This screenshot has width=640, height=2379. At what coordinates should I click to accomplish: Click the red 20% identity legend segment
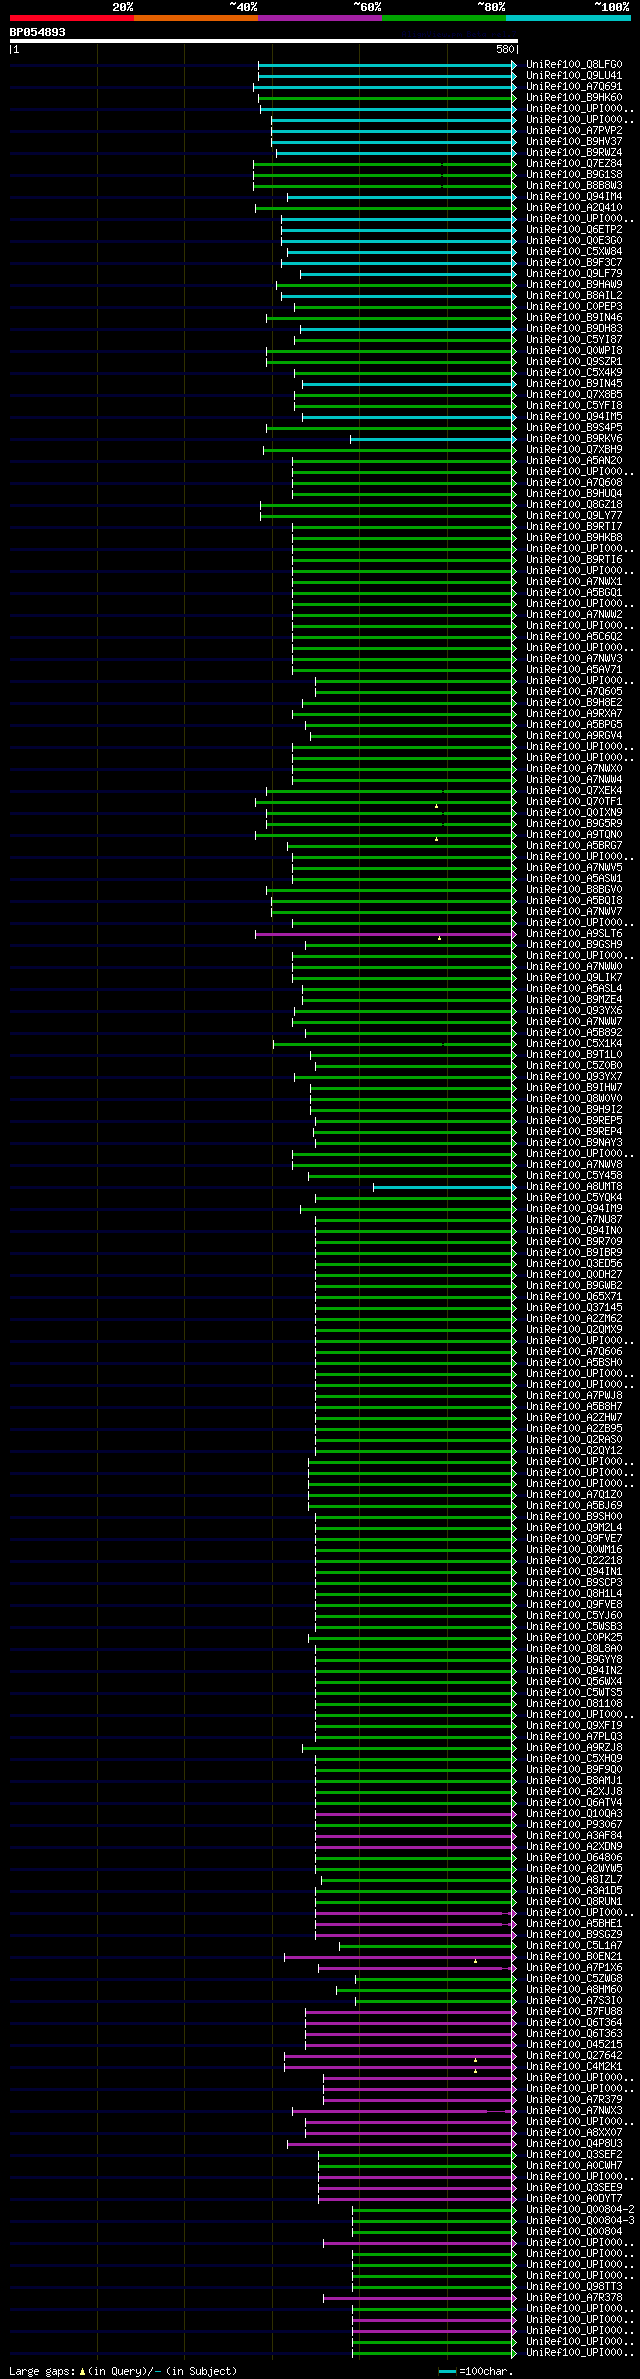click(x=72, y=17)
